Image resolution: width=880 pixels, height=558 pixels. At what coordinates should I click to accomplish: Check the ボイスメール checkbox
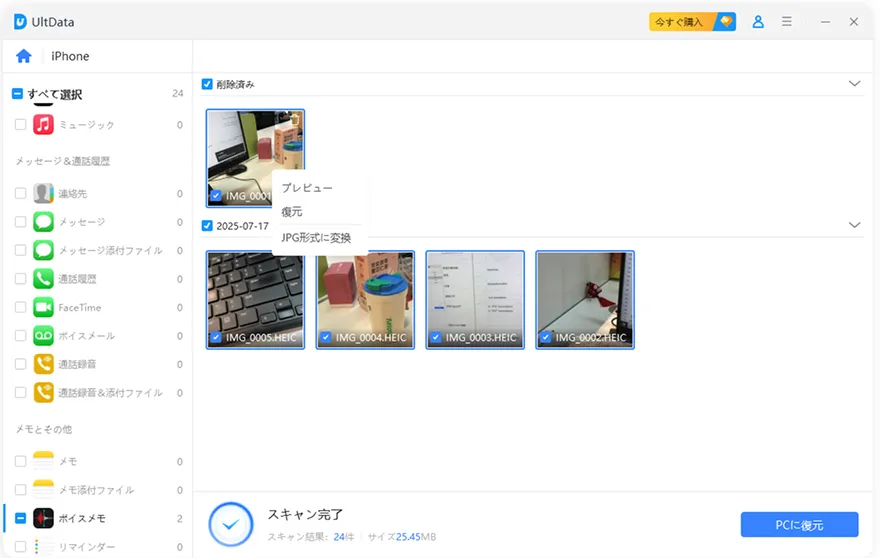click(x=20, y=336)
